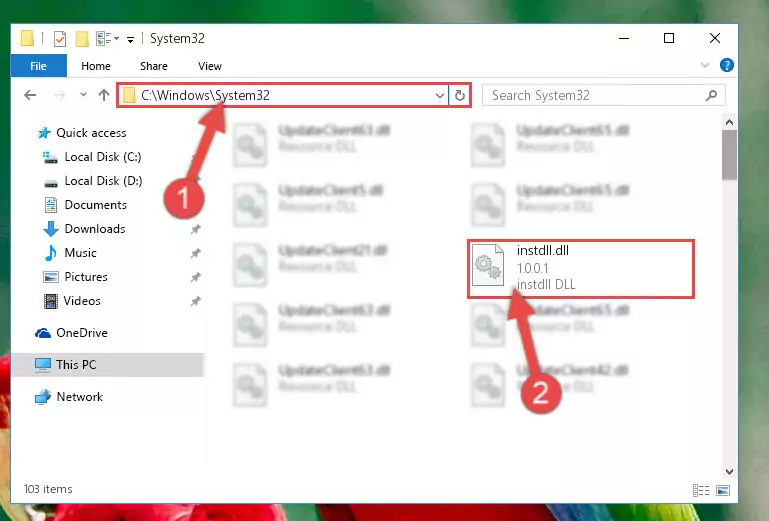Click the pin icon next to Downloads
Image resolution: width=769 pixels, height=521 pixels.
[196, 229]
